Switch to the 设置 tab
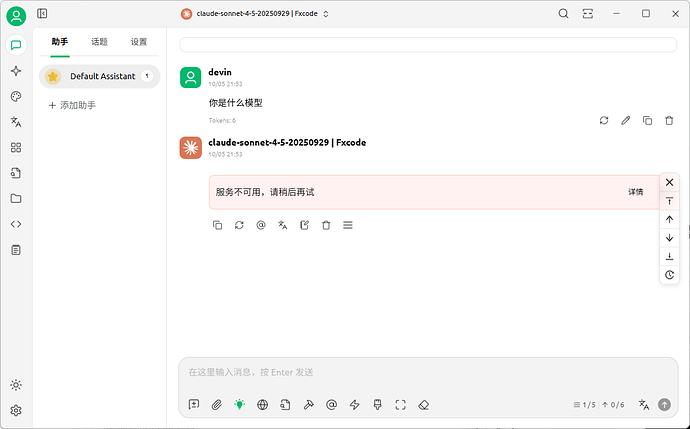The height and width of the screenshot is (429, 690). (x=139, y=42)
